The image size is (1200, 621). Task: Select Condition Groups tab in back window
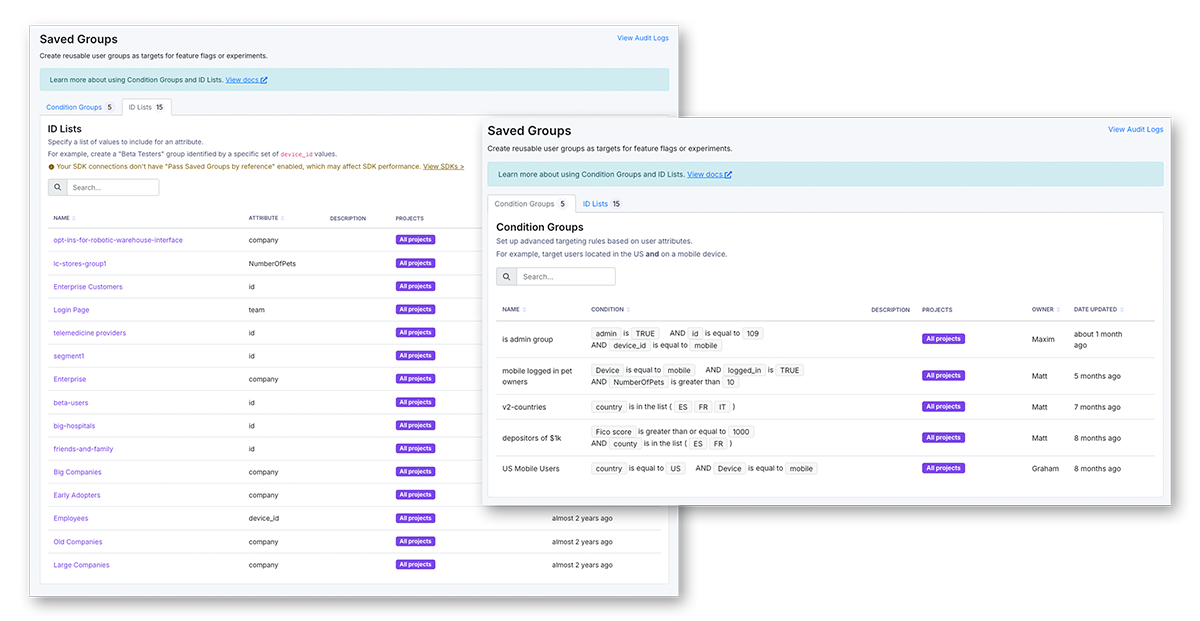tap(80, 107)
